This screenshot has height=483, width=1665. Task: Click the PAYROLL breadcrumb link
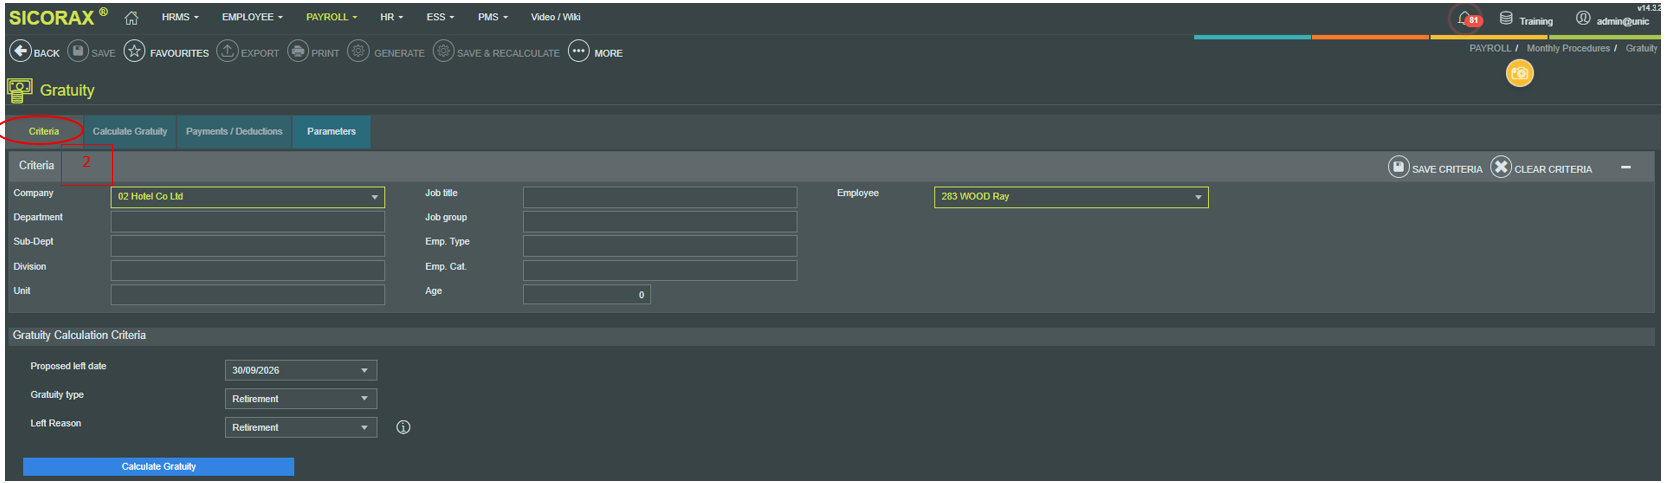click(1490, 48)
